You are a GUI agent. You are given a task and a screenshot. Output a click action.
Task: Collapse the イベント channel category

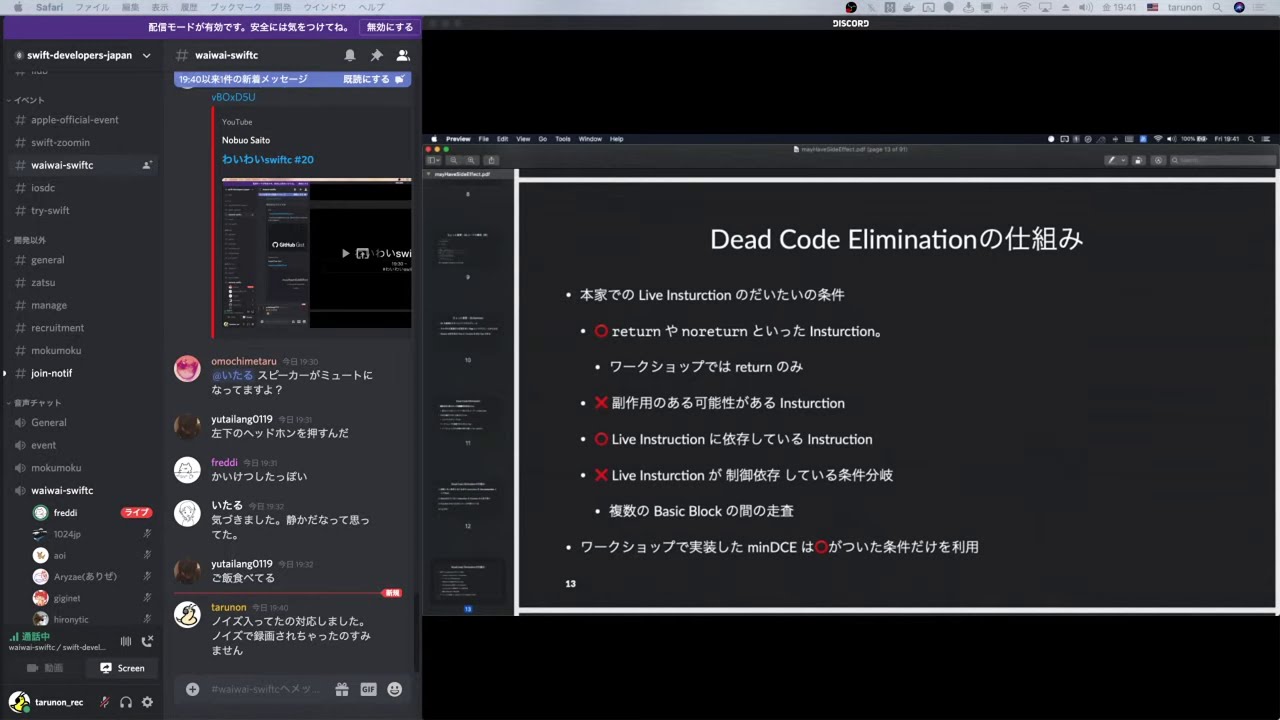[28, 100]
